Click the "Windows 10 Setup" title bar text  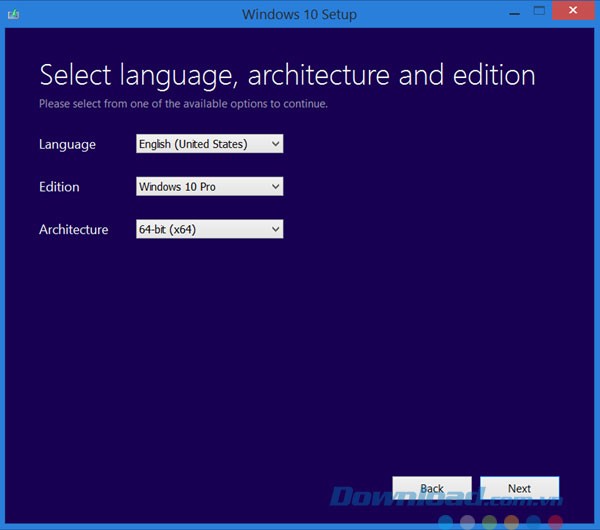pos(299,14)
